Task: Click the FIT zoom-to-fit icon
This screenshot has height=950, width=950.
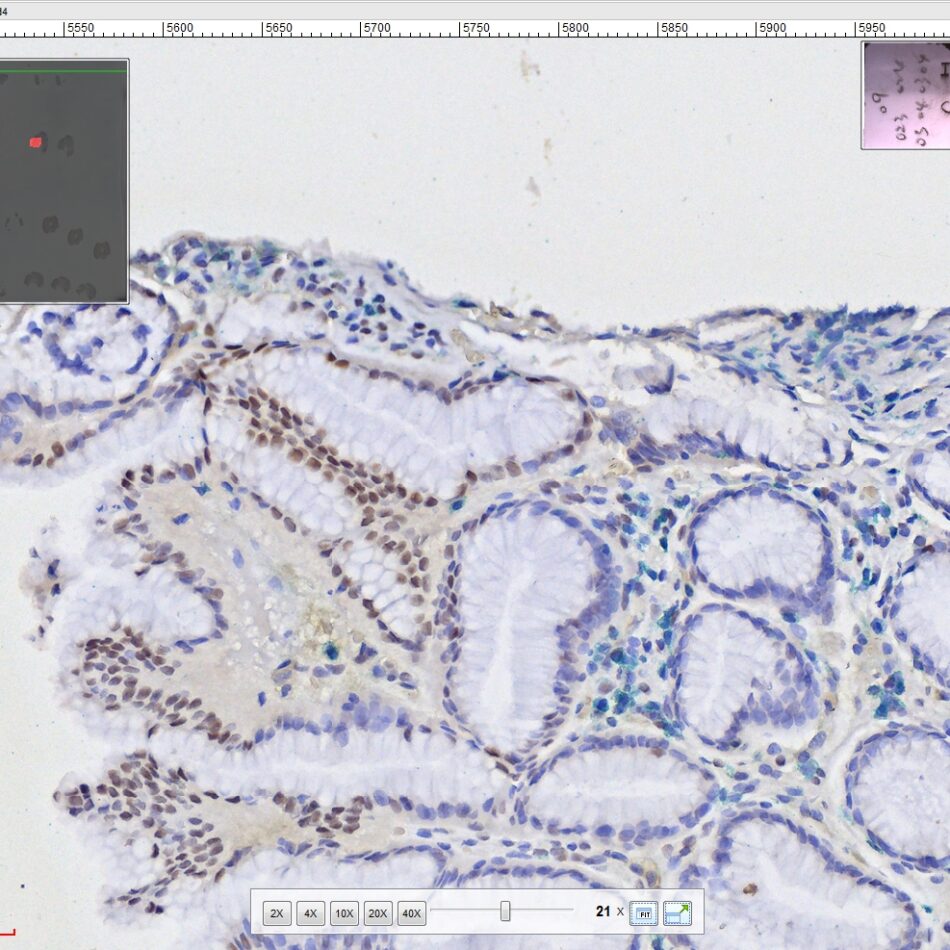Action: click(643, 913)
